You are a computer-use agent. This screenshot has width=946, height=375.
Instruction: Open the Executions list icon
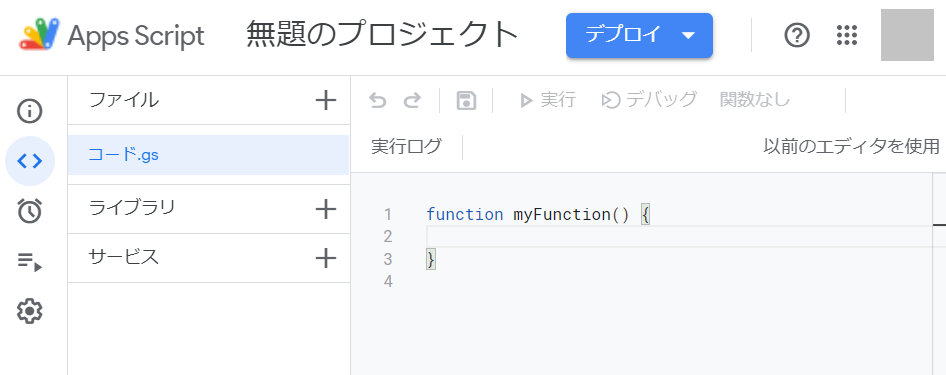(30, 261)
